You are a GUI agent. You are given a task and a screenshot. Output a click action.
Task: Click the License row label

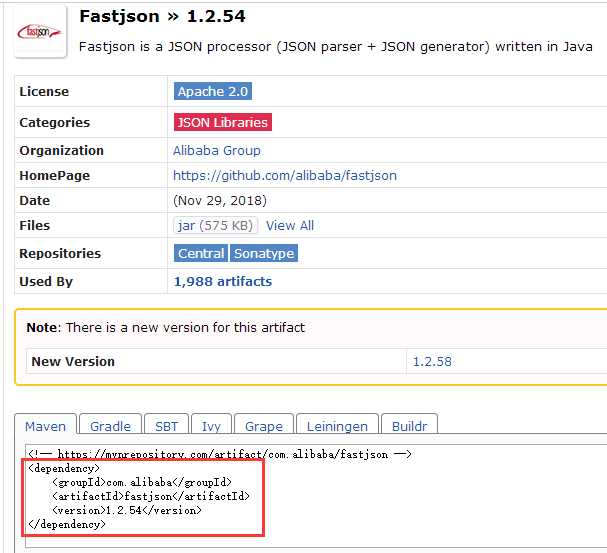point(44,91)
